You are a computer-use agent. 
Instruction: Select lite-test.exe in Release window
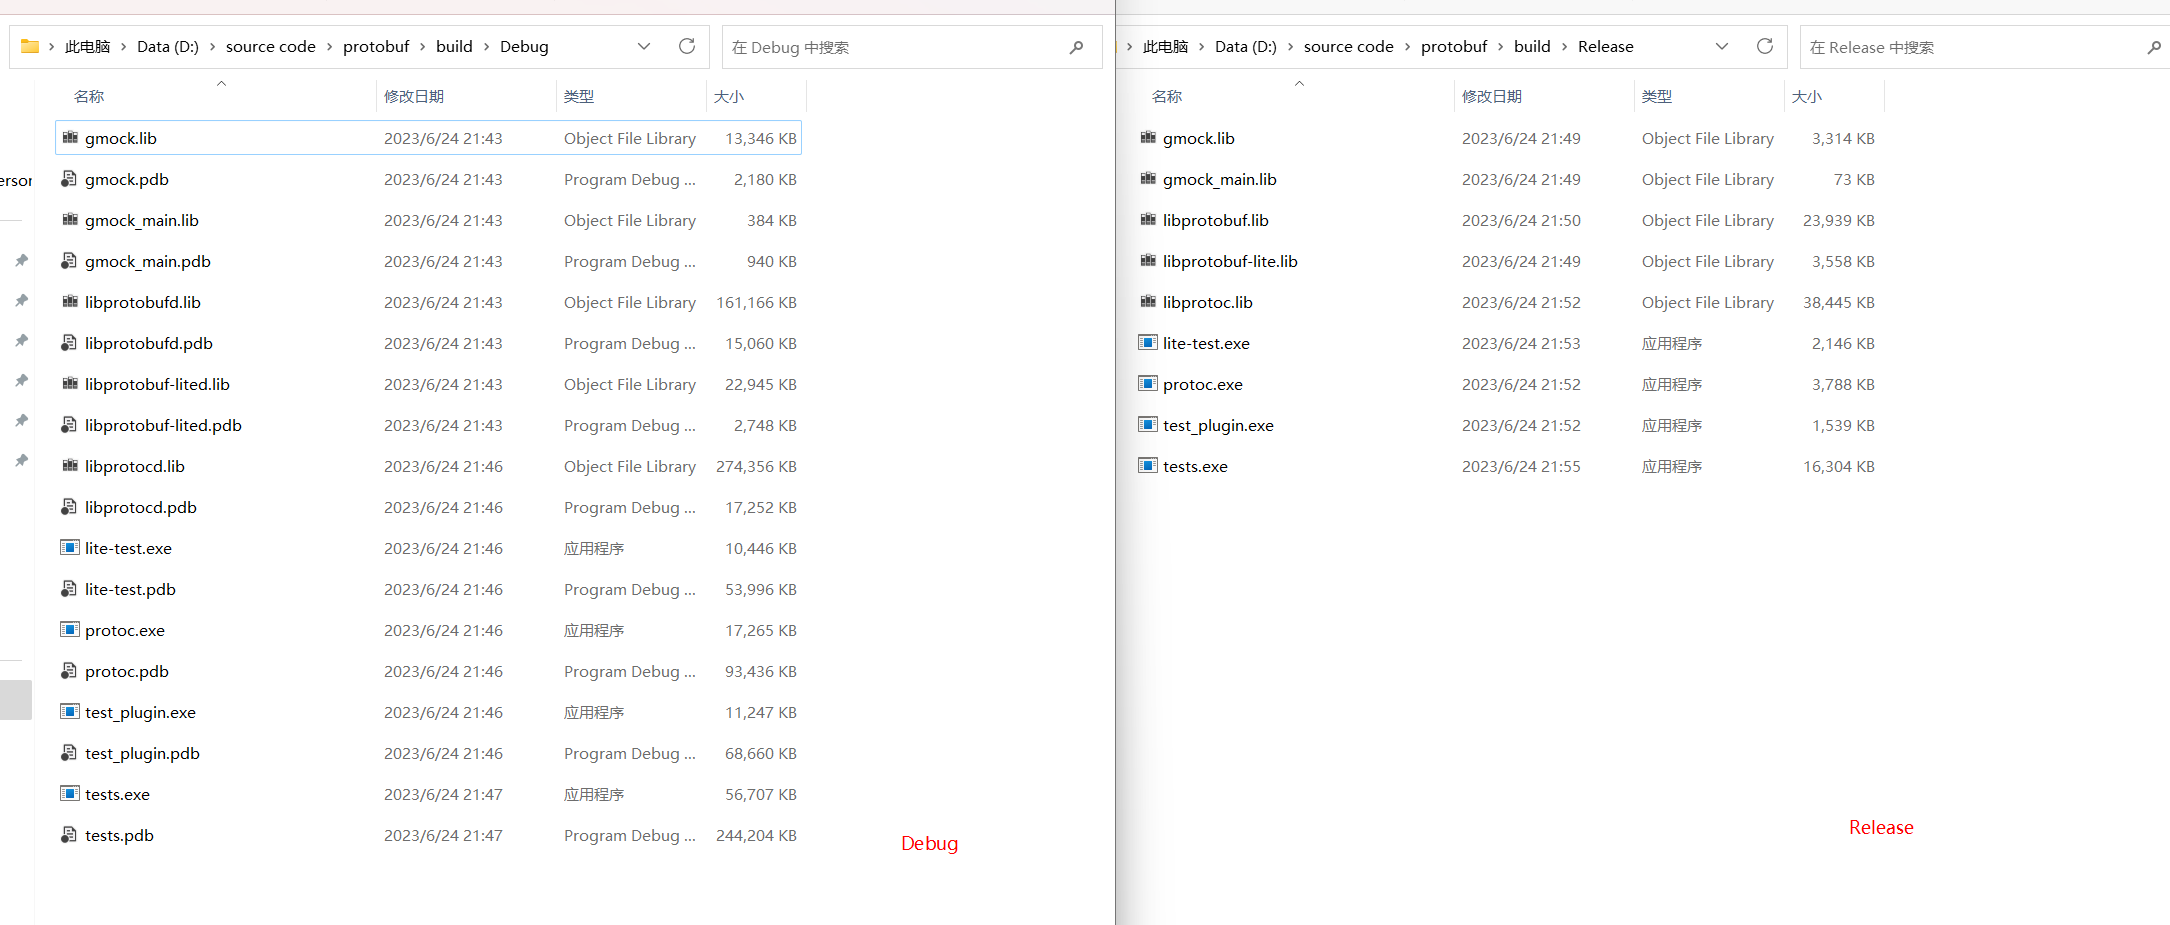(x=1206, y=343)
